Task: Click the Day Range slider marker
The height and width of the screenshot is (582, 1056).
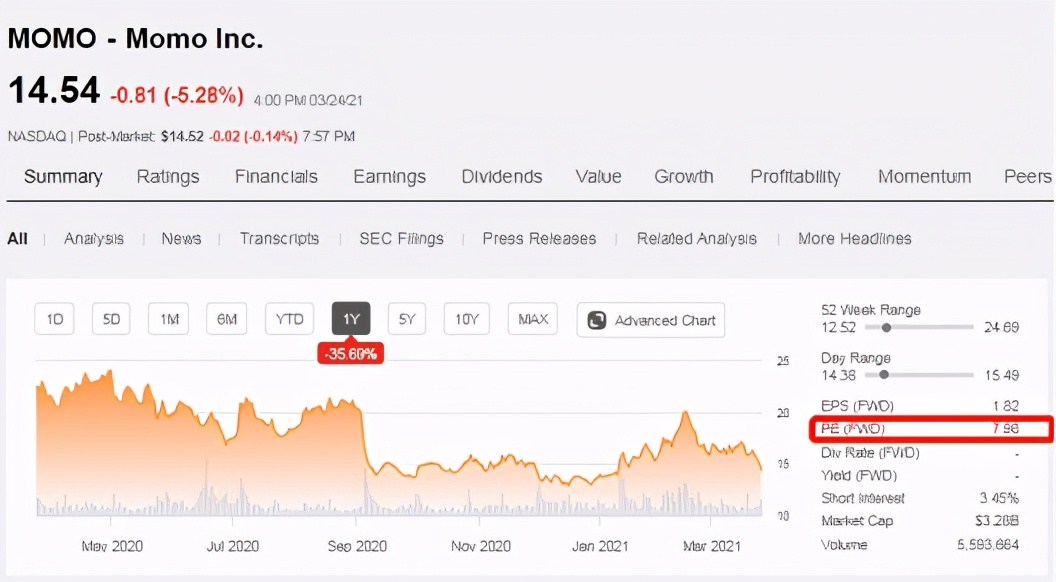Action: [883, 375]
